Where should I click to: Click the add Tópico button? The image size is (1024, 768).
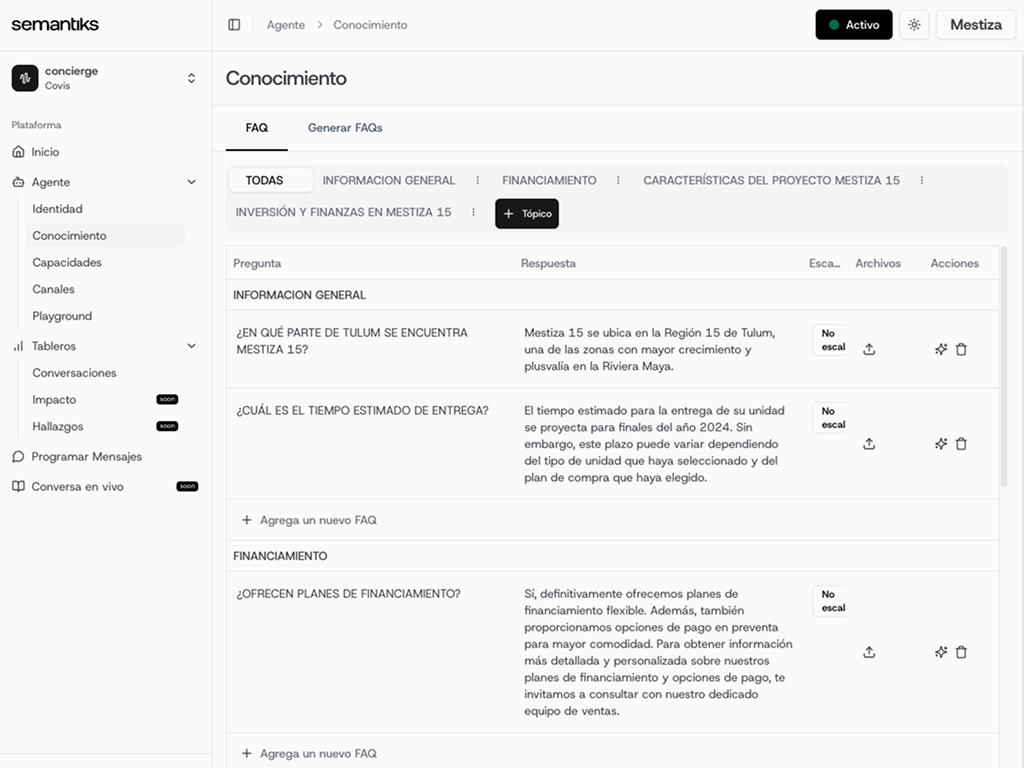coord(527,213)
